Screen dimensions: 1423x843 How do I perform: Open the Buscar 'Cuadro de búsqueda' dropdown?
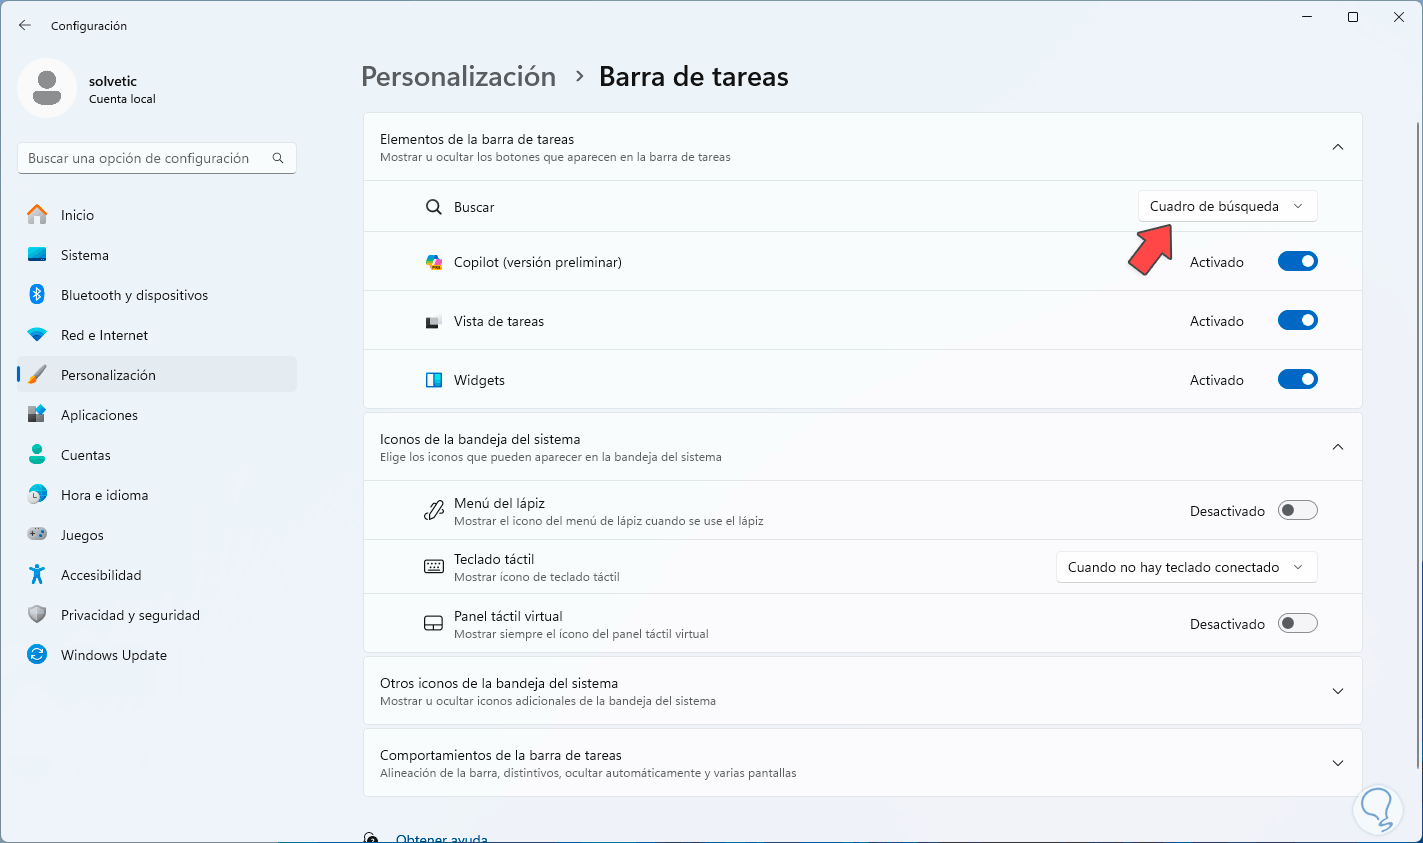click(x=1227, y=206)
